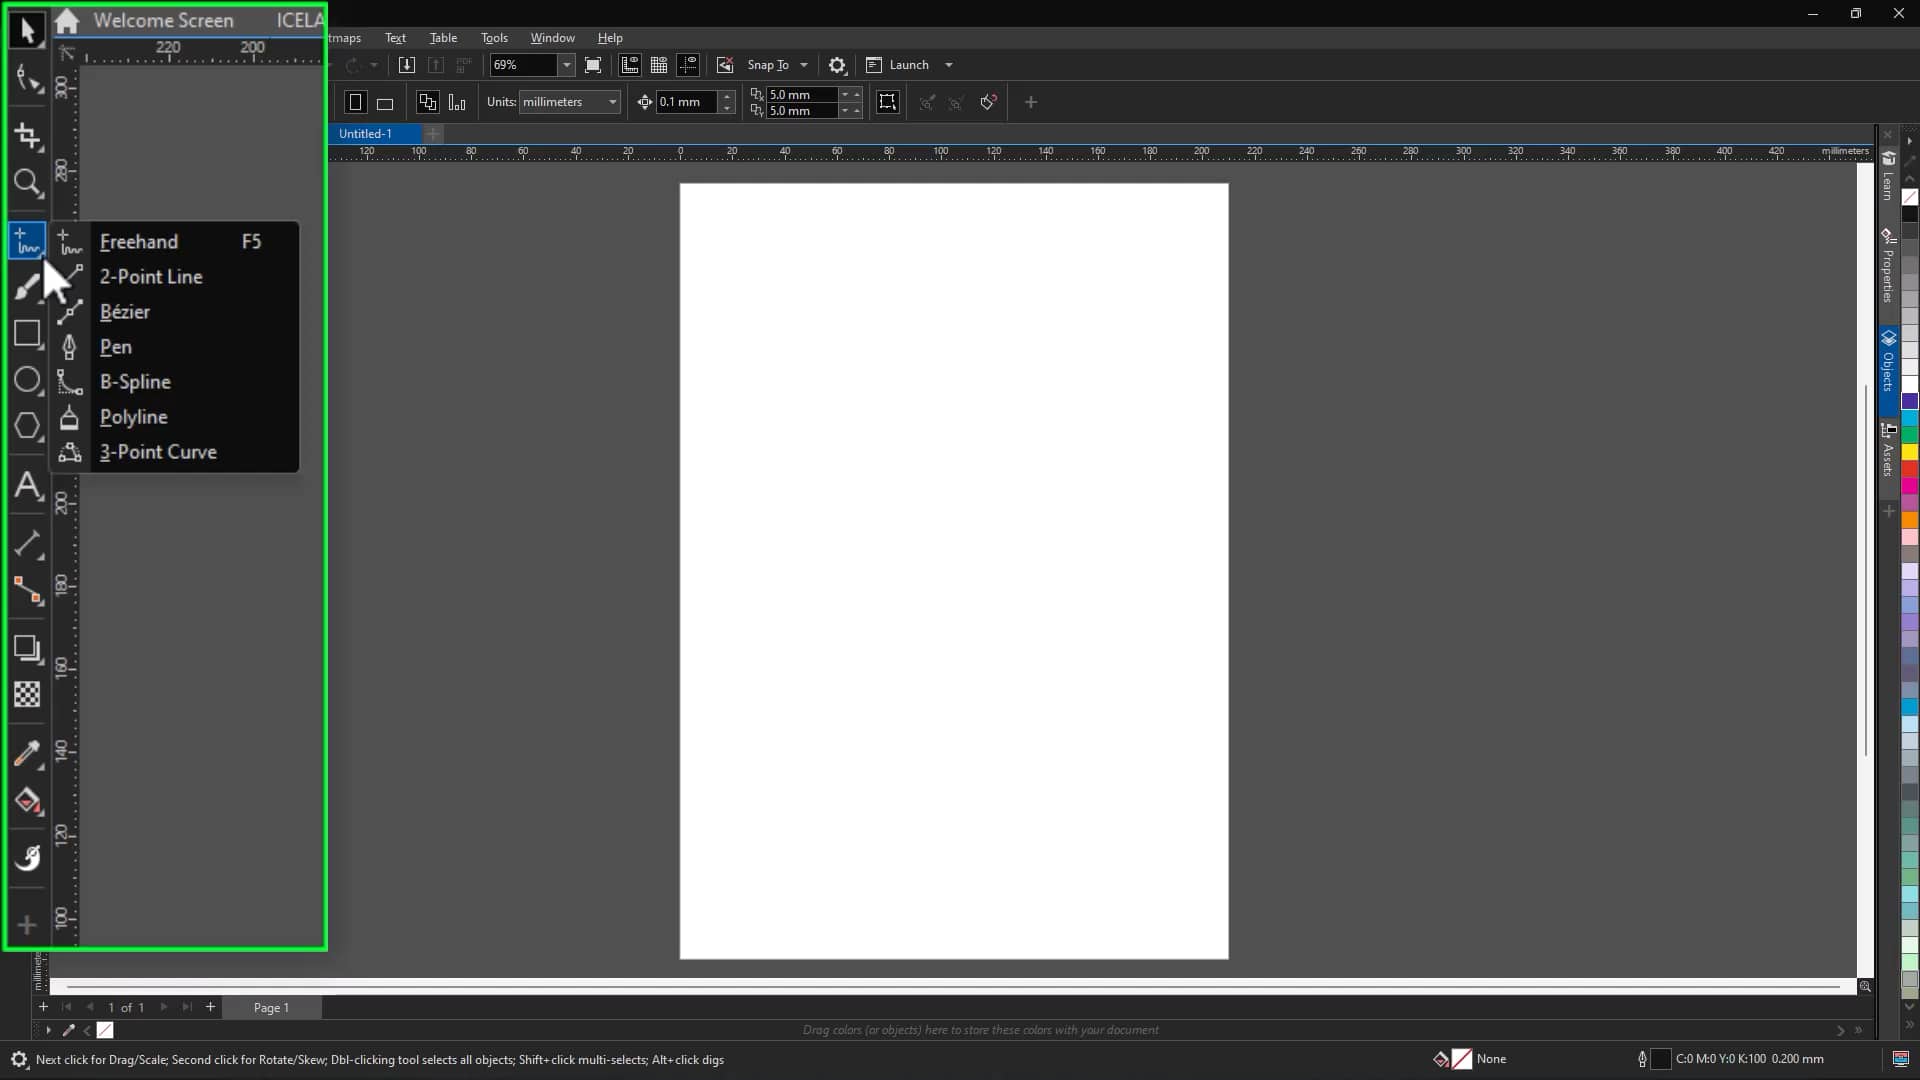The height and width of the screenshot is (1080, 1920).
Task: Choose 3-Point Curve in the flyout
Action: coord(156,452)
